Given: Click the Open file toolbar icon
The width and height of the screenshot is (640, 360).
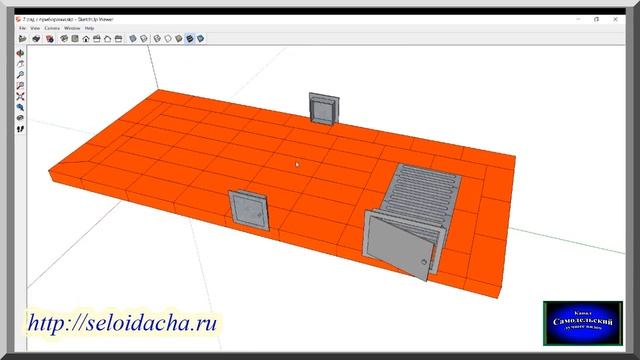Looking at the screenshot, I should pos(22,39).
